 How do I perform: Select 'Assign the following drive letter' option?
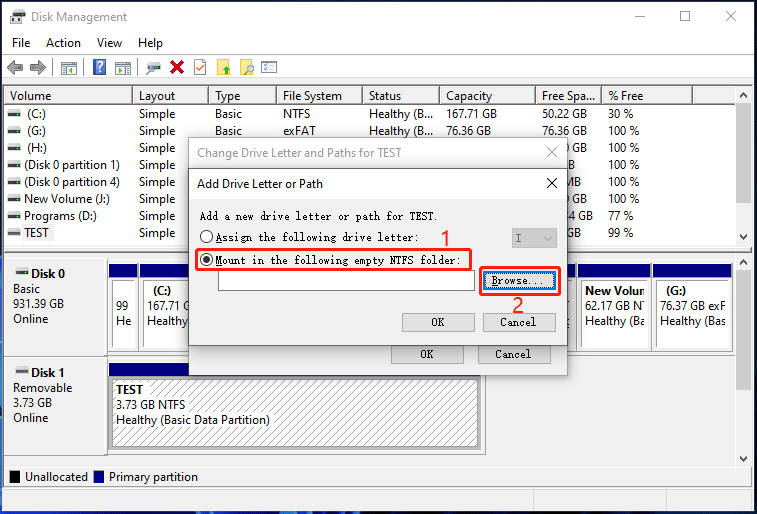207,238
